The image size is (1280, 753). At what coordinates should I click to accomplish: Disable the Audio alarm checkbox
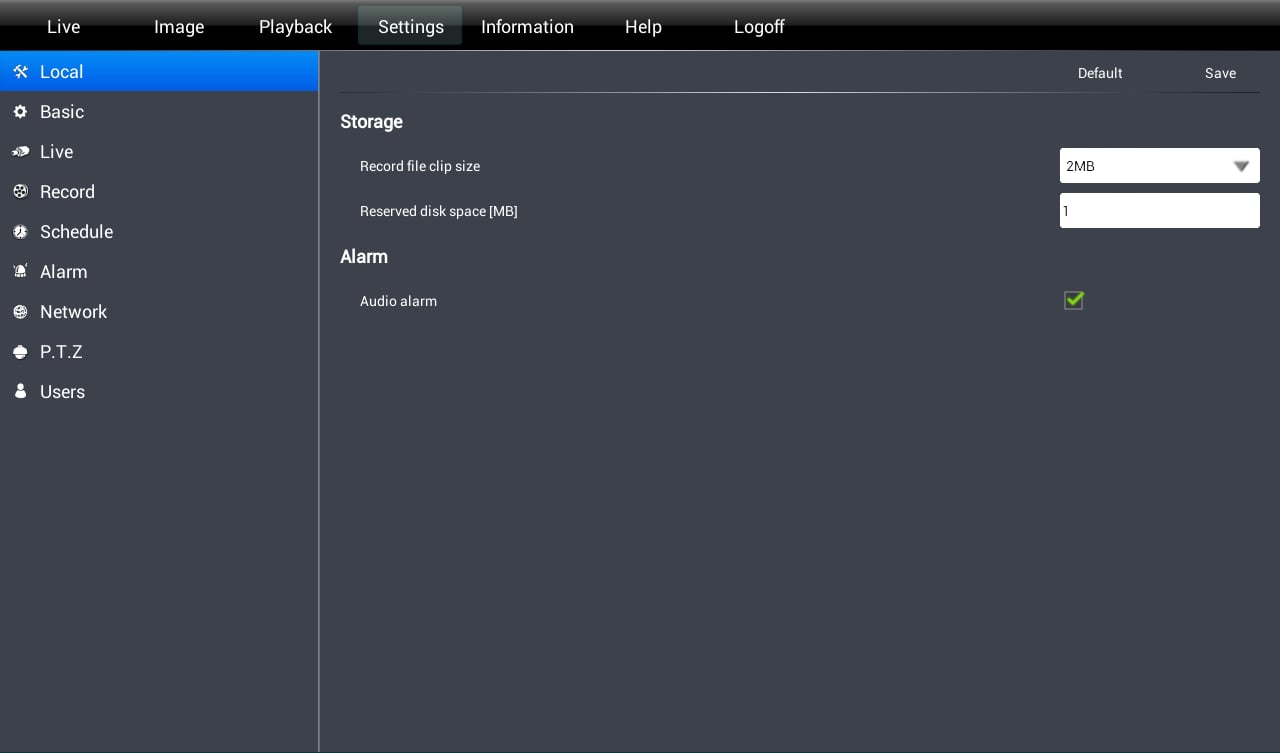click(1074, 300)
